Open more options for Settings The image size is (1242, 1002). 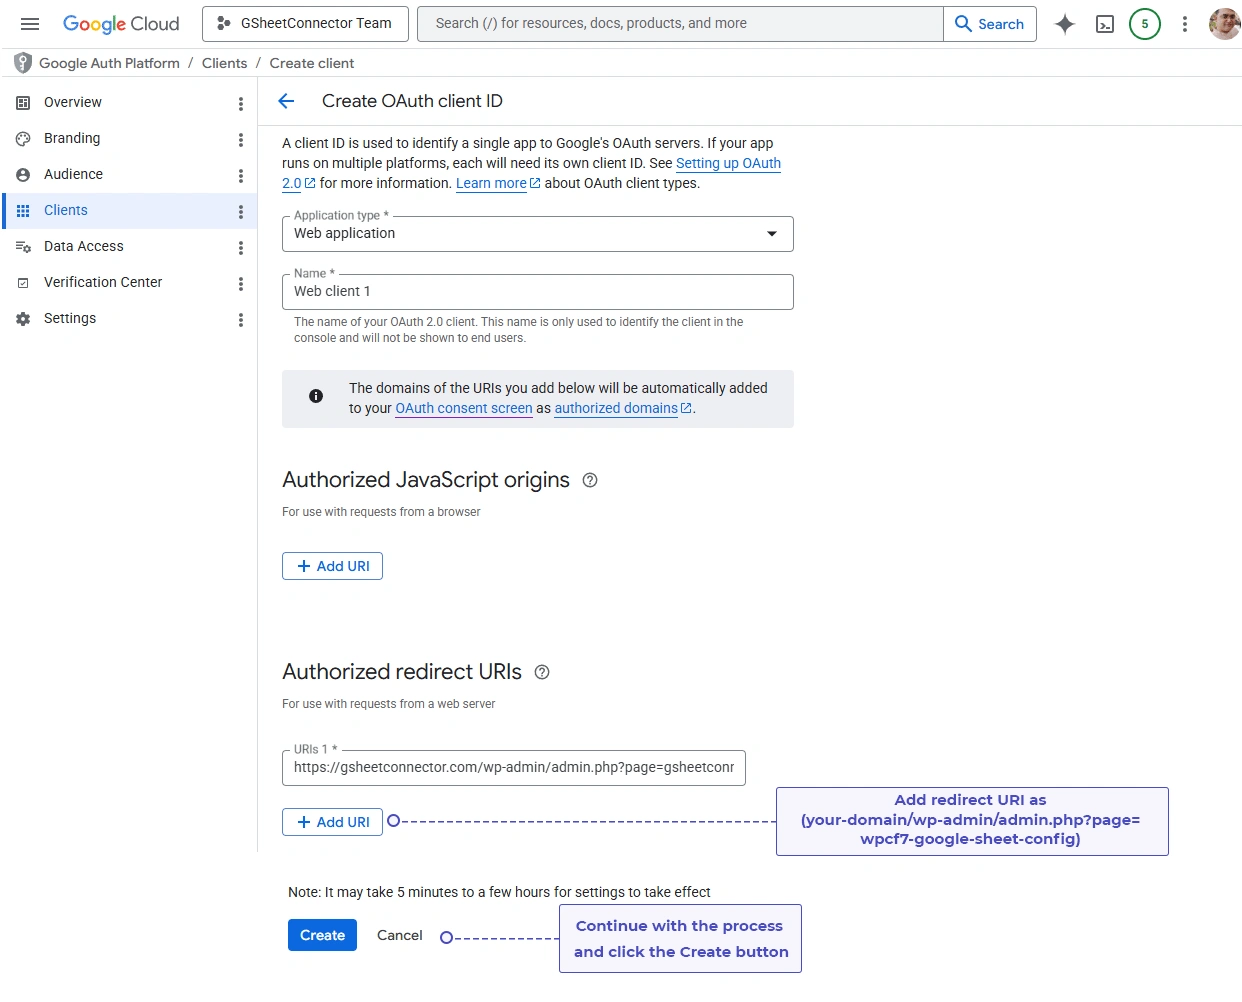pos(241,320)
